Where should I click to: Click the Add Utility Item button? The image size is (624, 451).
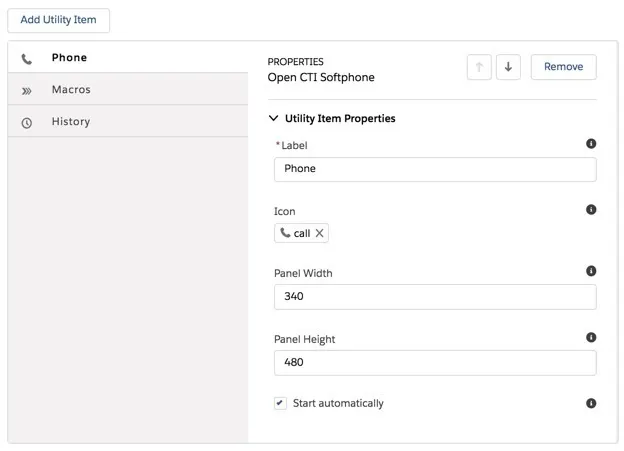click(x=58, y=20)
